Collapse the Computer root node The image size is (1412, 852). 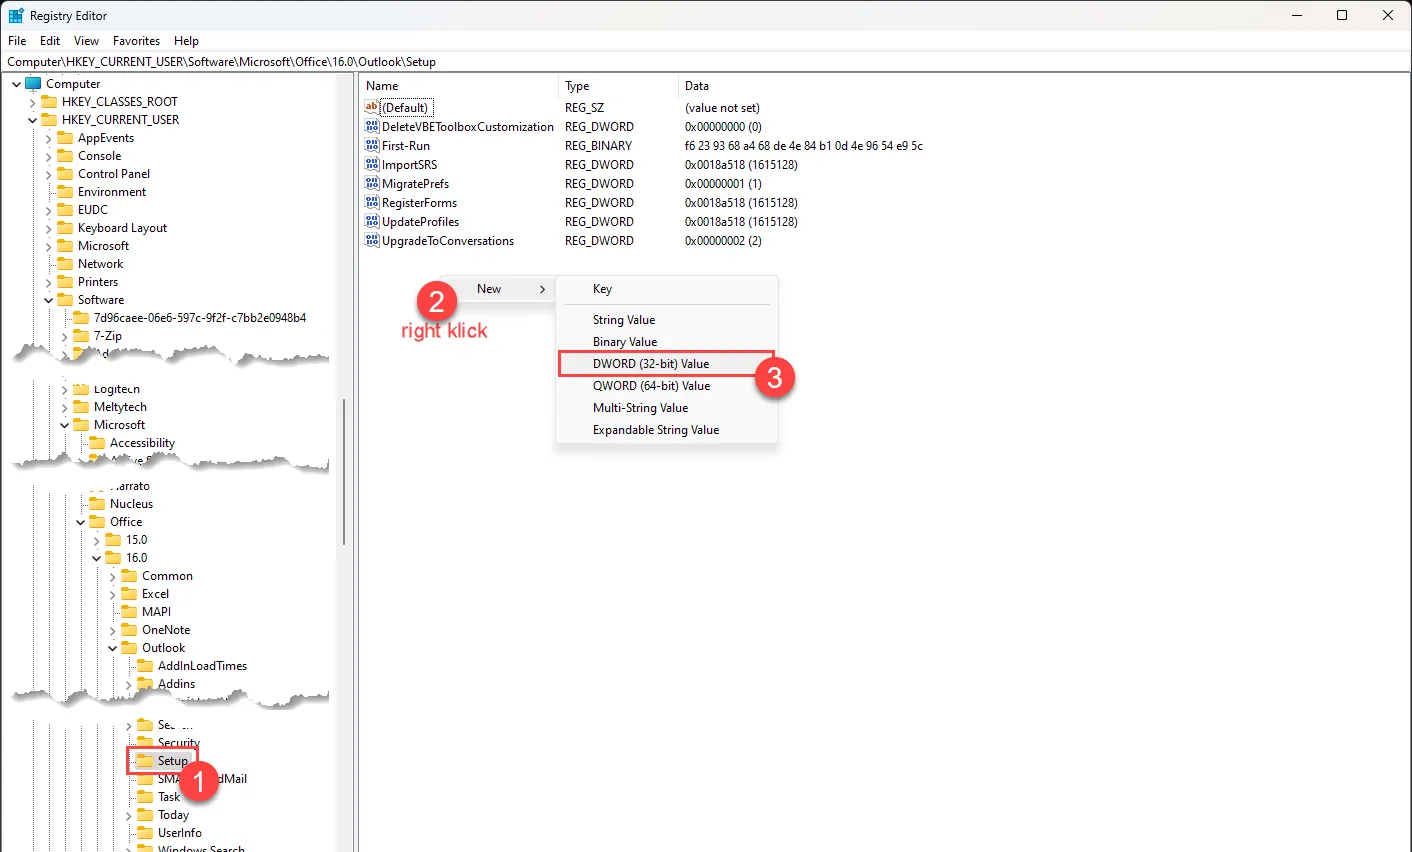point(16,84)
